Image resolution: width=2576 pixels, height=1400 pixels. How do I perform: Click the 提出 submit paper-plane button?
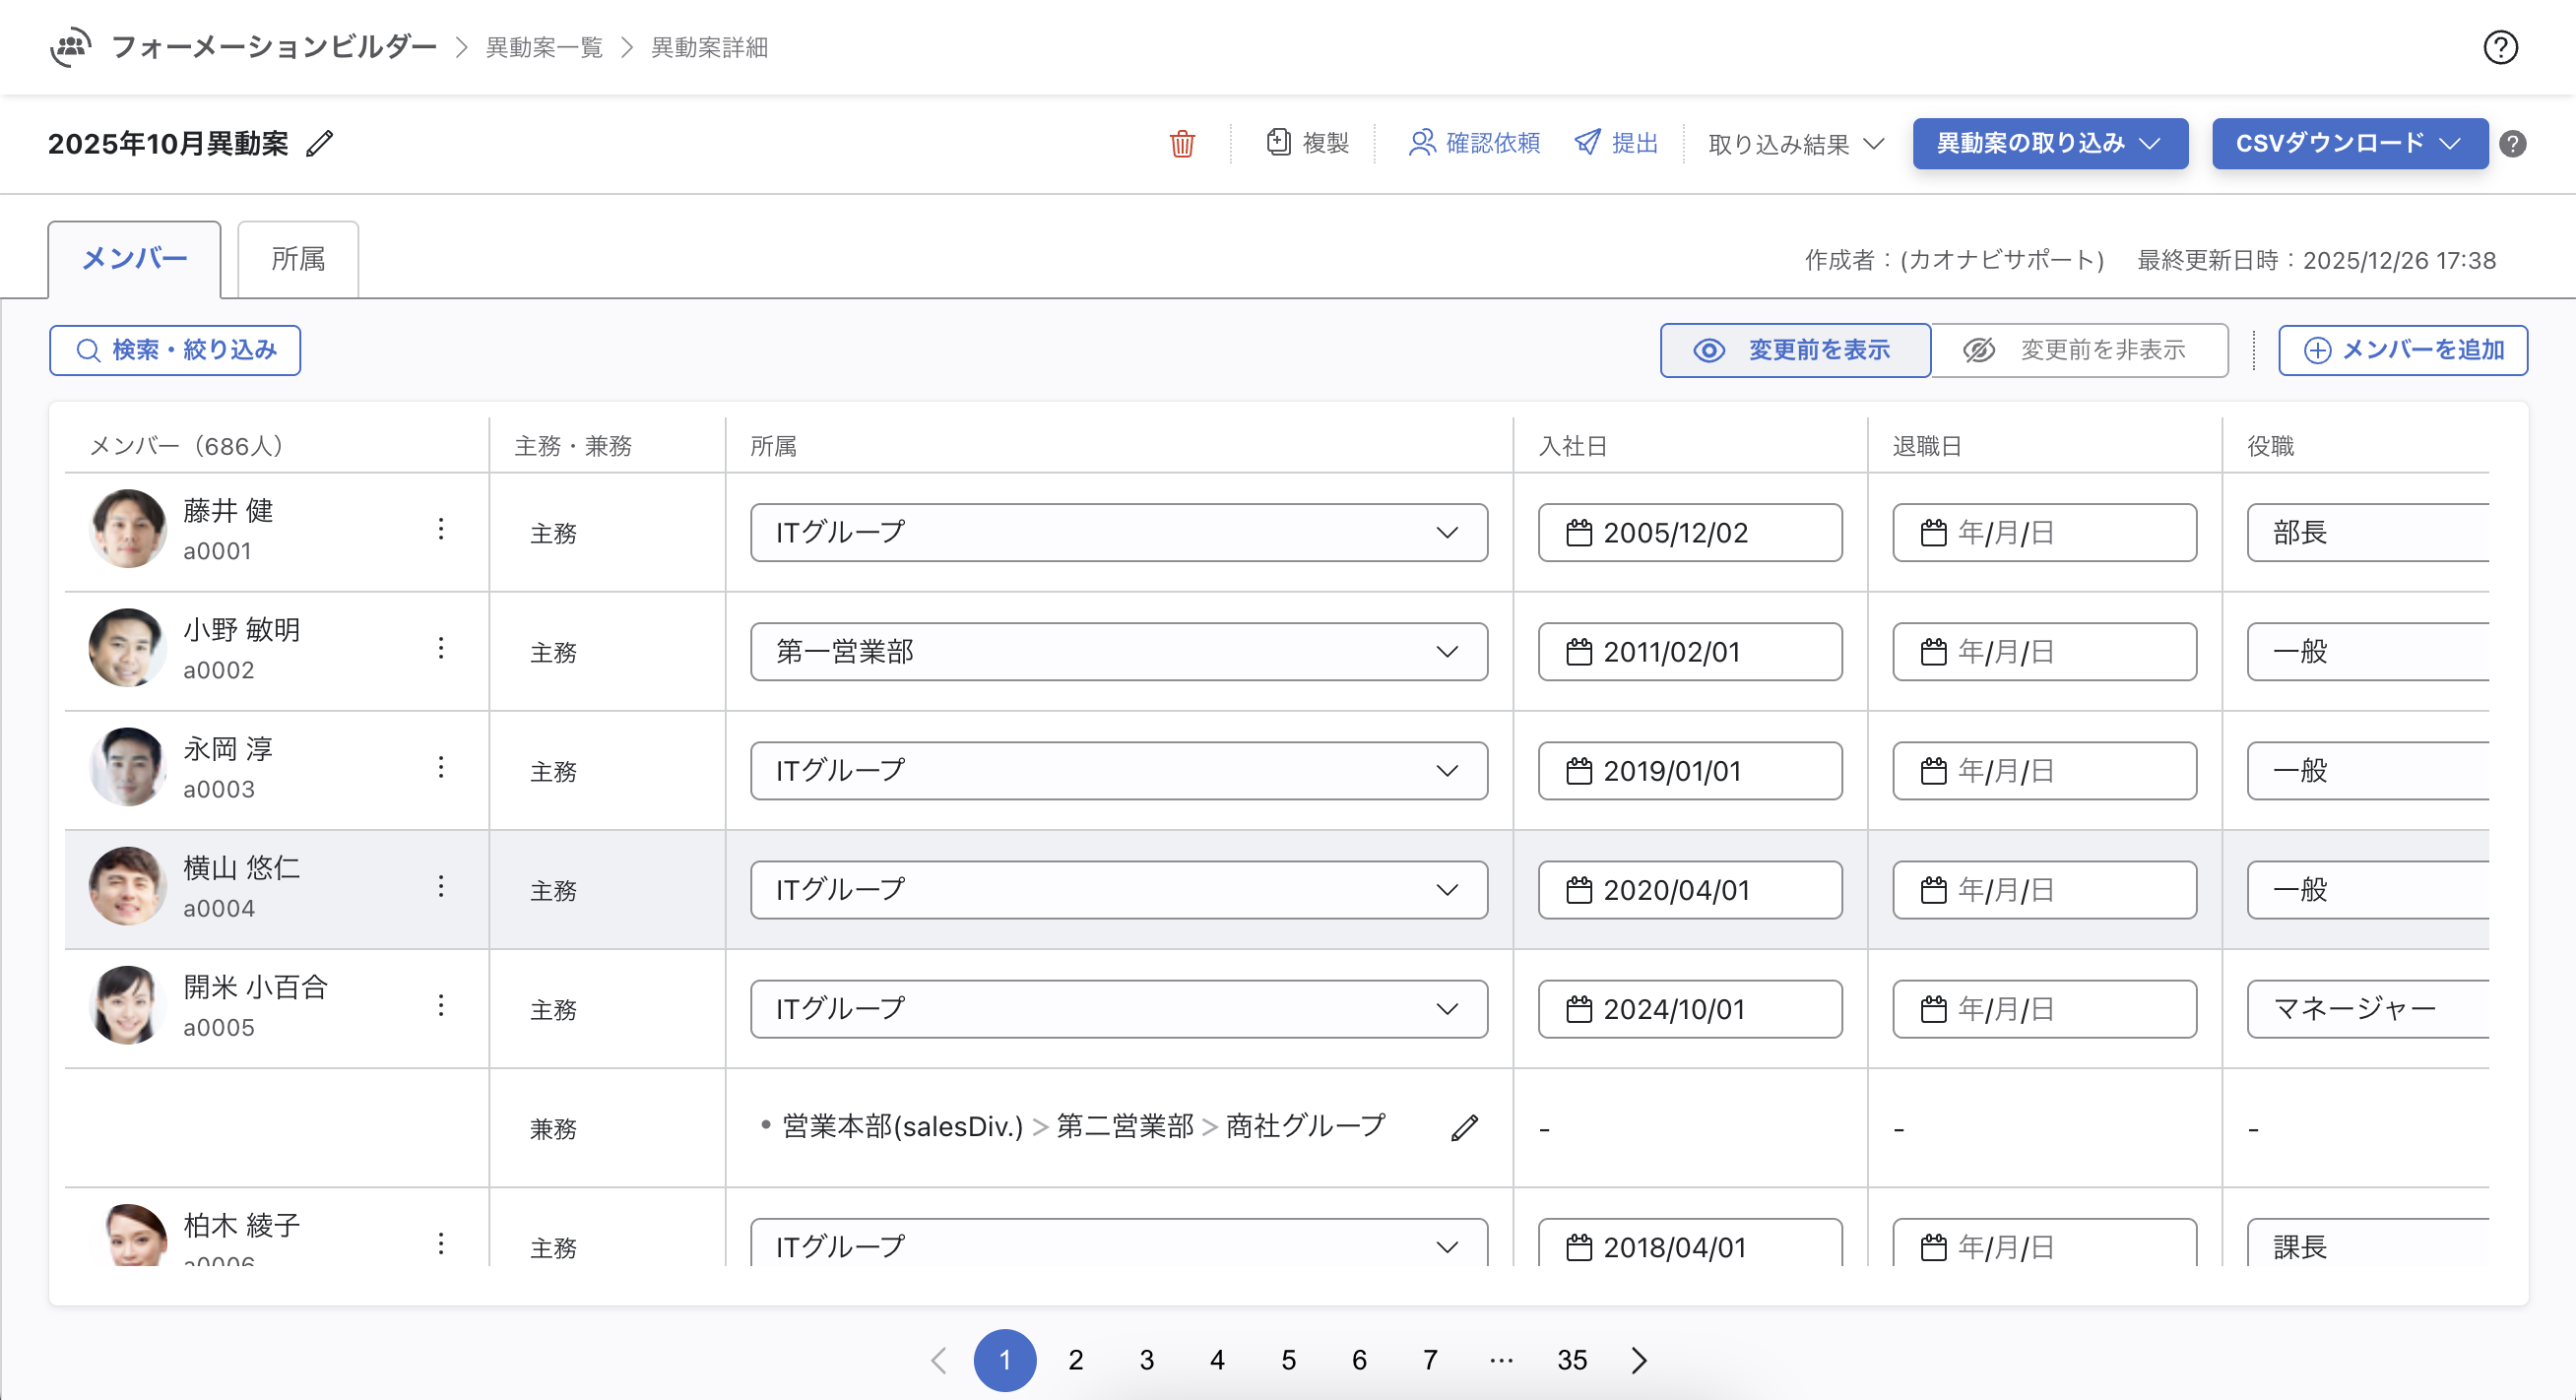click(1616, 143)
